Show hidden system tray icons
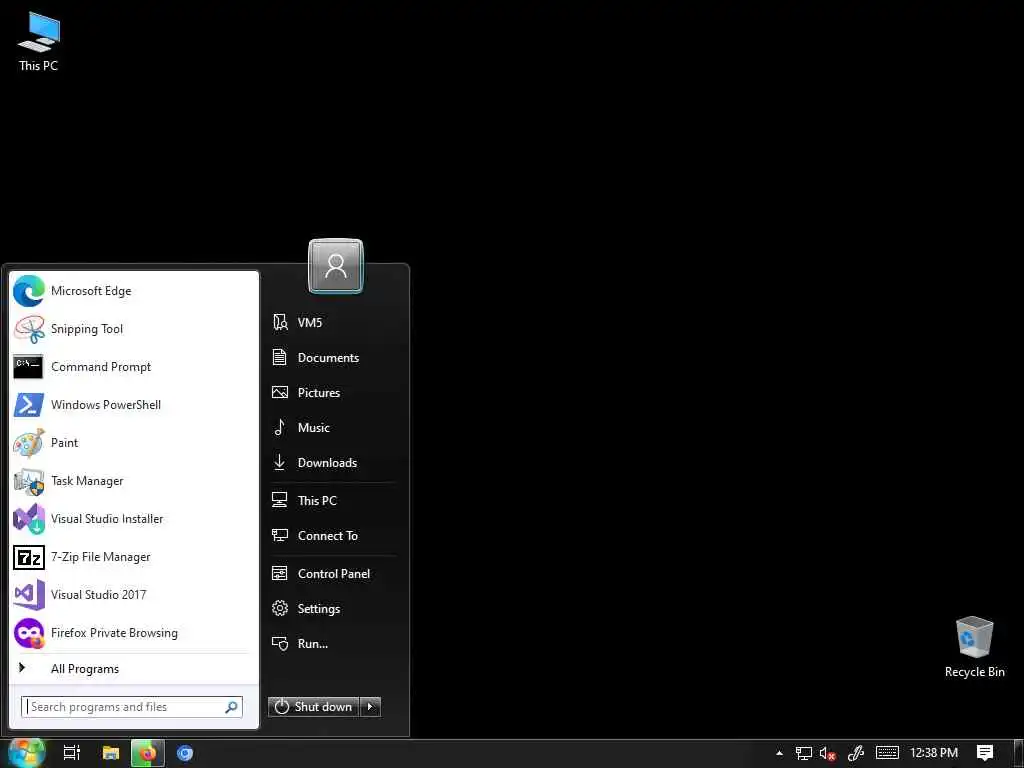Image resolution: width=1024 pixels, height=768 pixels. click(x=779, y=753)
